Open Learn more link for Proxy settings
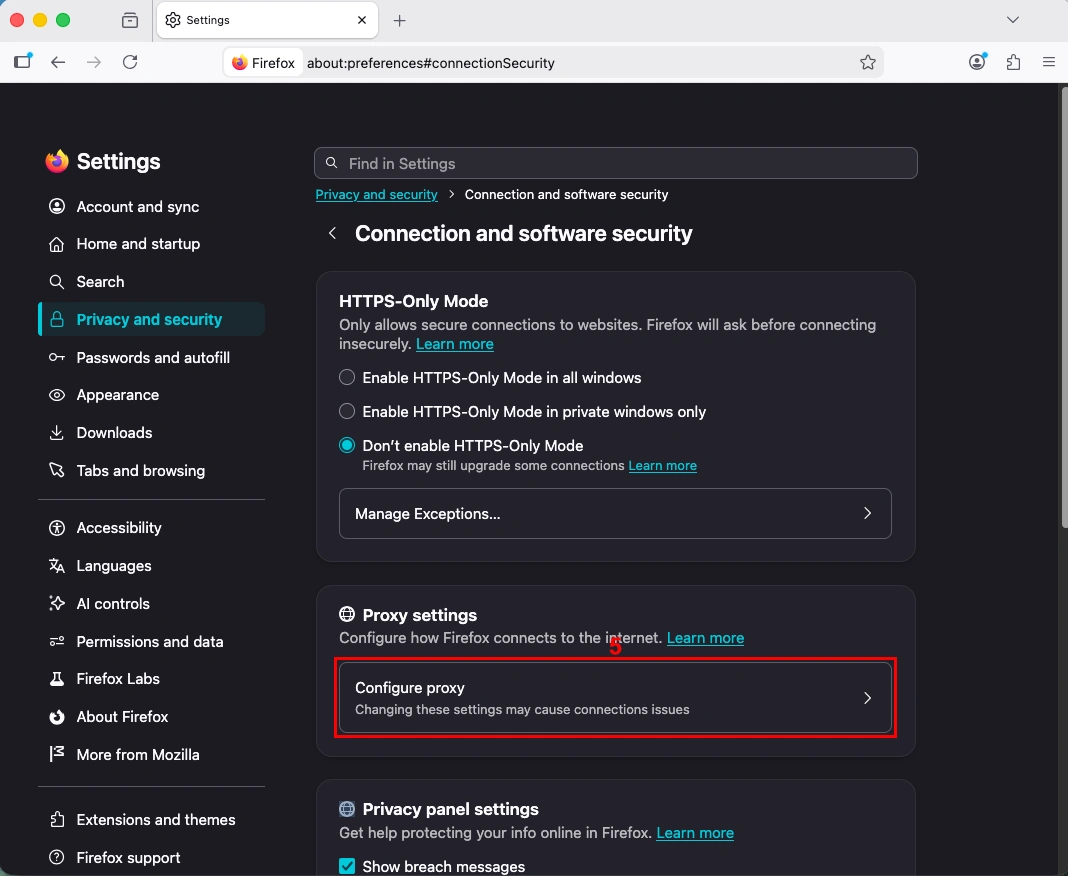Screen dimensions: 1068x876 tap(705, 638)
